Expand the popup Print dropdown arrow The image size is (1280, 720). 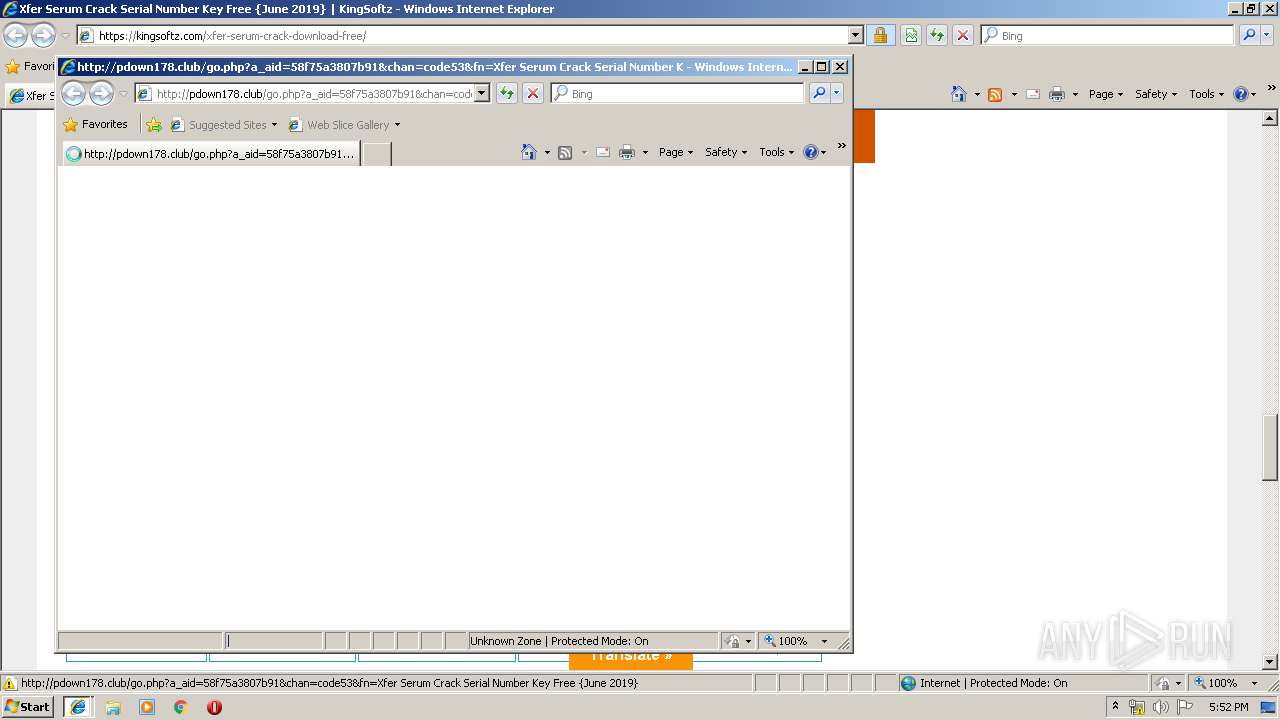(645, 152)
